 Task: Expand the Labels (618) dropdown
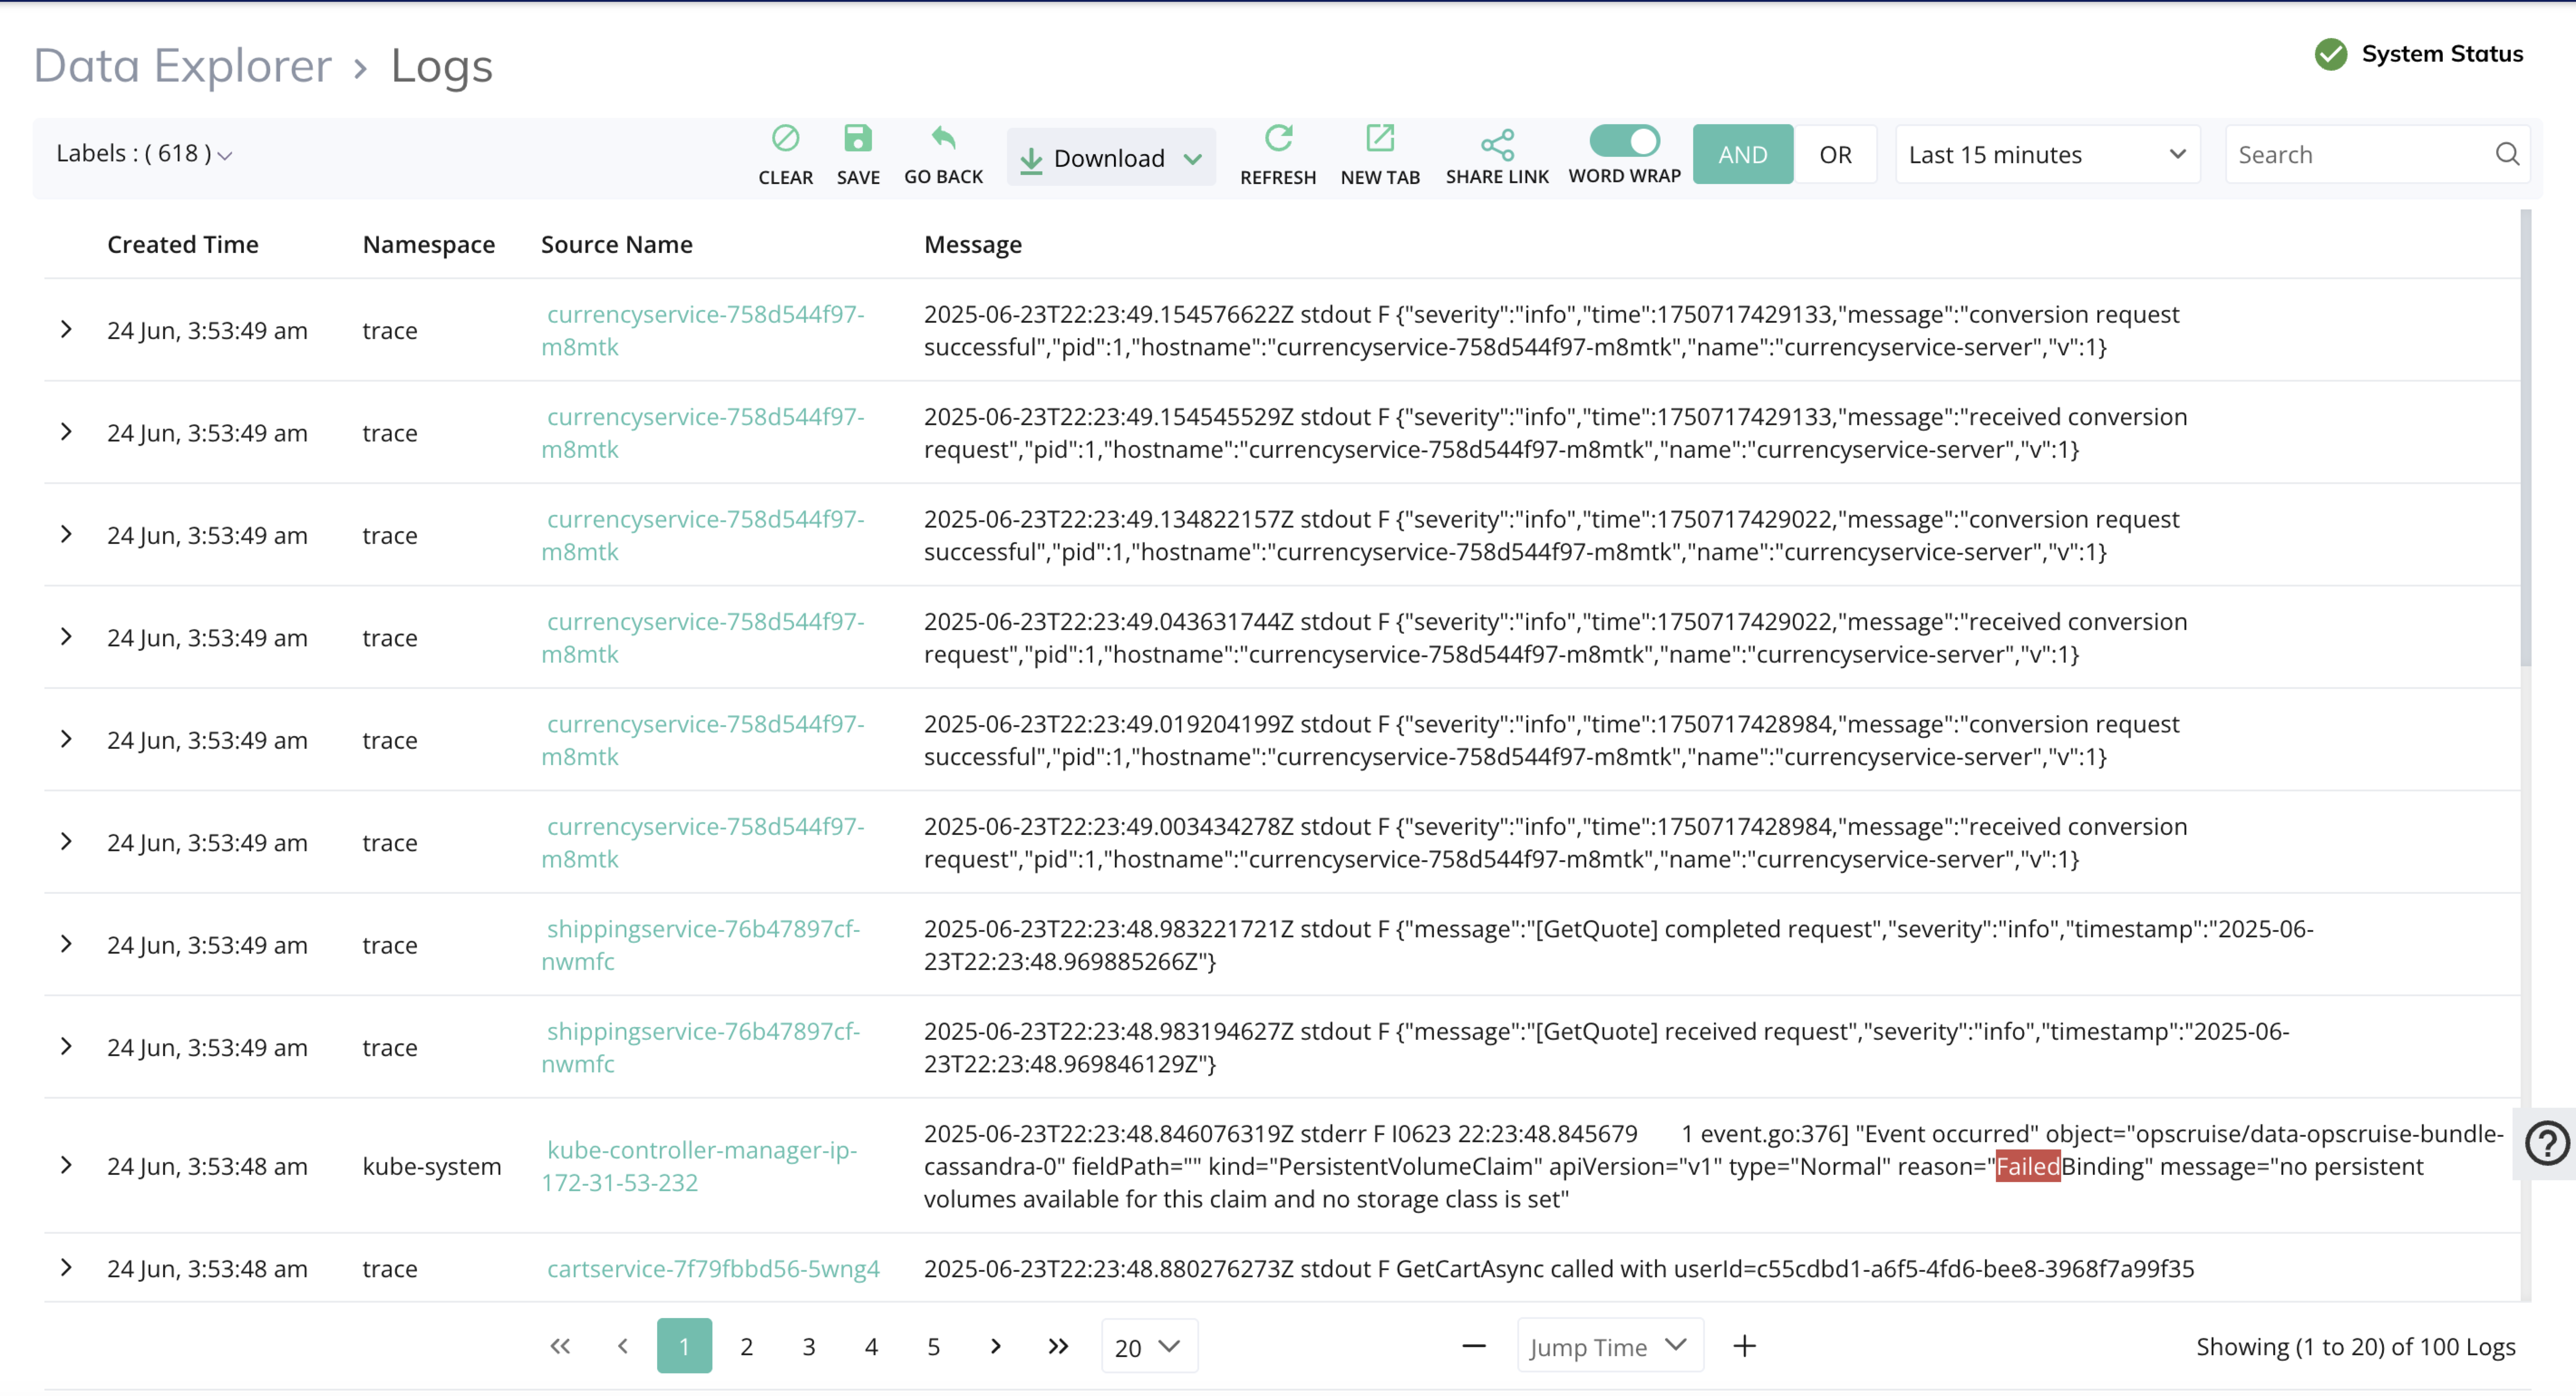(144, 154)
